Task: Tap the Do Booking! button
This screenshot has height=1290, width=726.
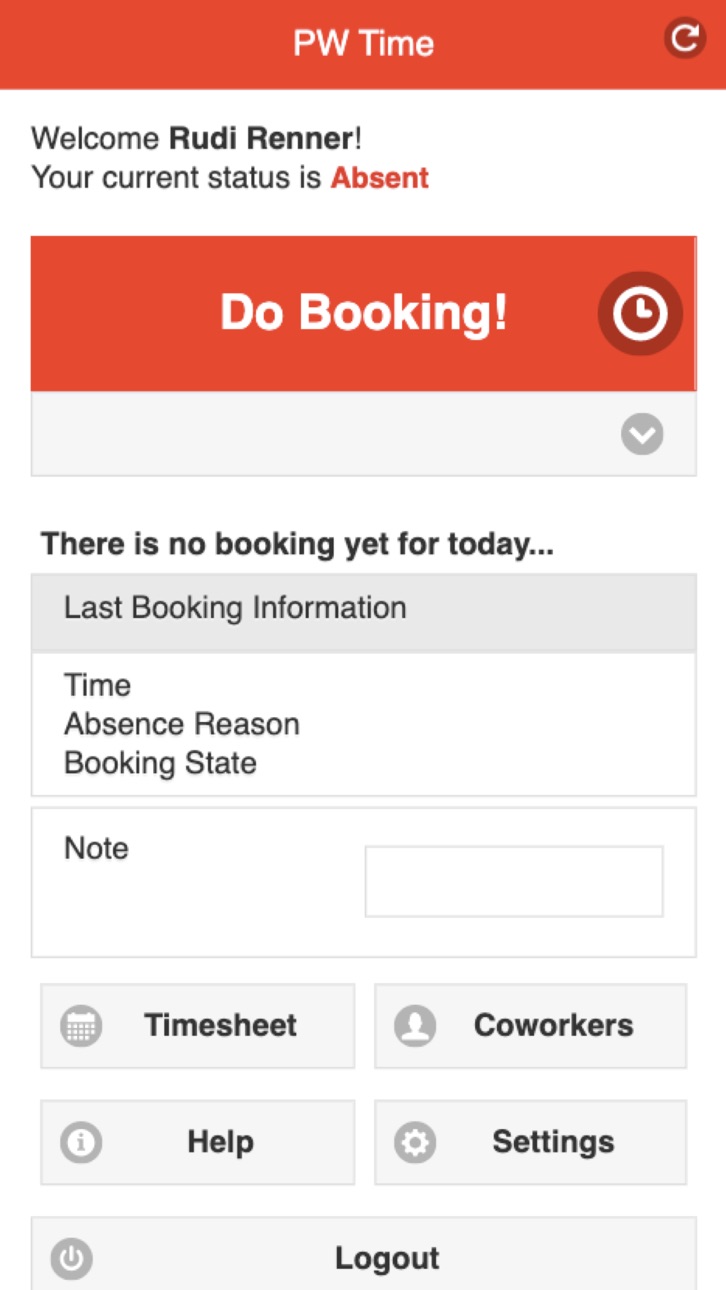Action: 364,314
